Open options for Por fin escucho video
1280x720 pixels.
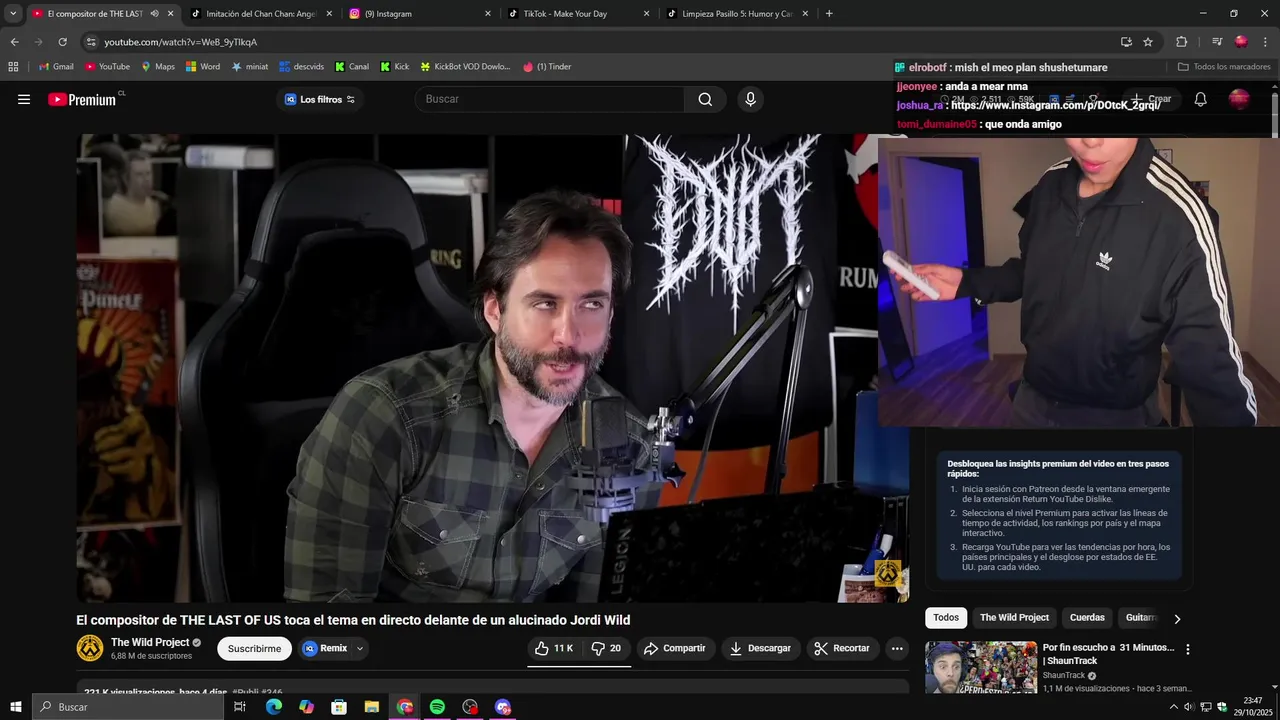[1188, 649]
